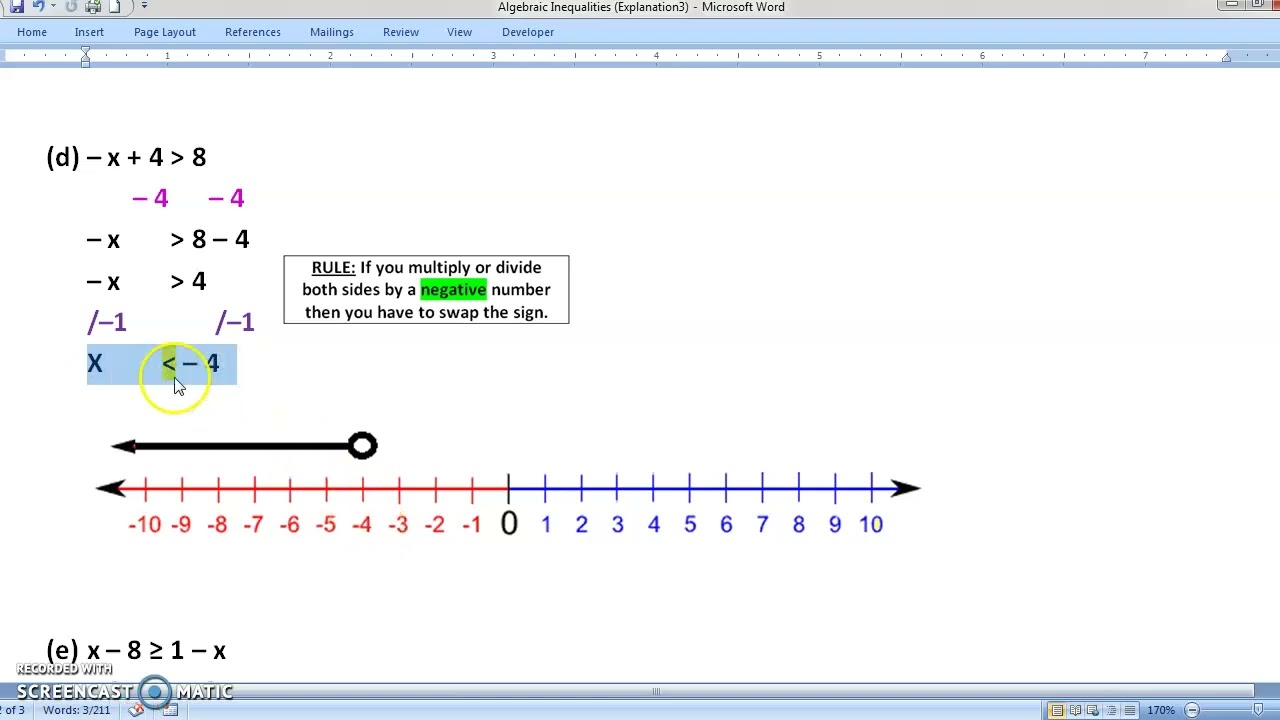
Task: Click the -4 label on number line
Action: (x=361, y=524)
